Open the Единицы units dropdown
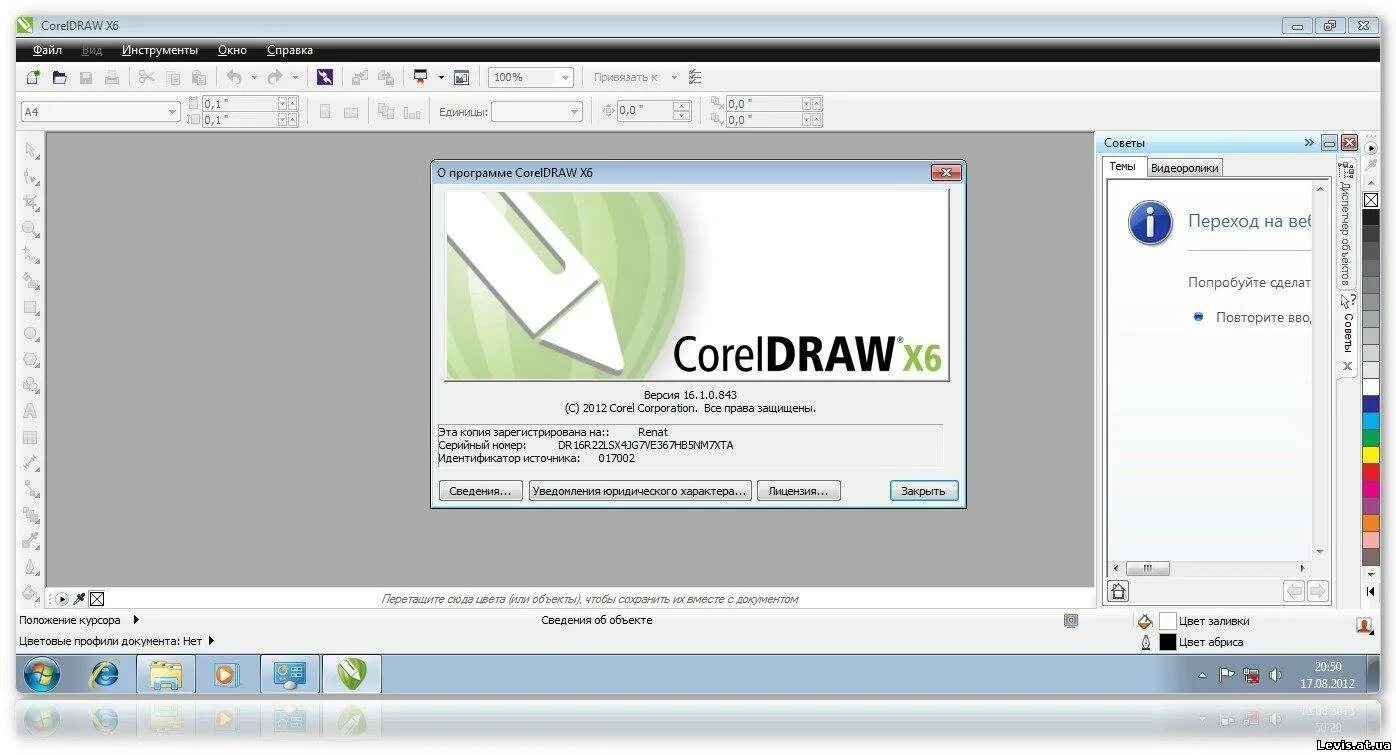 (574, 112)
